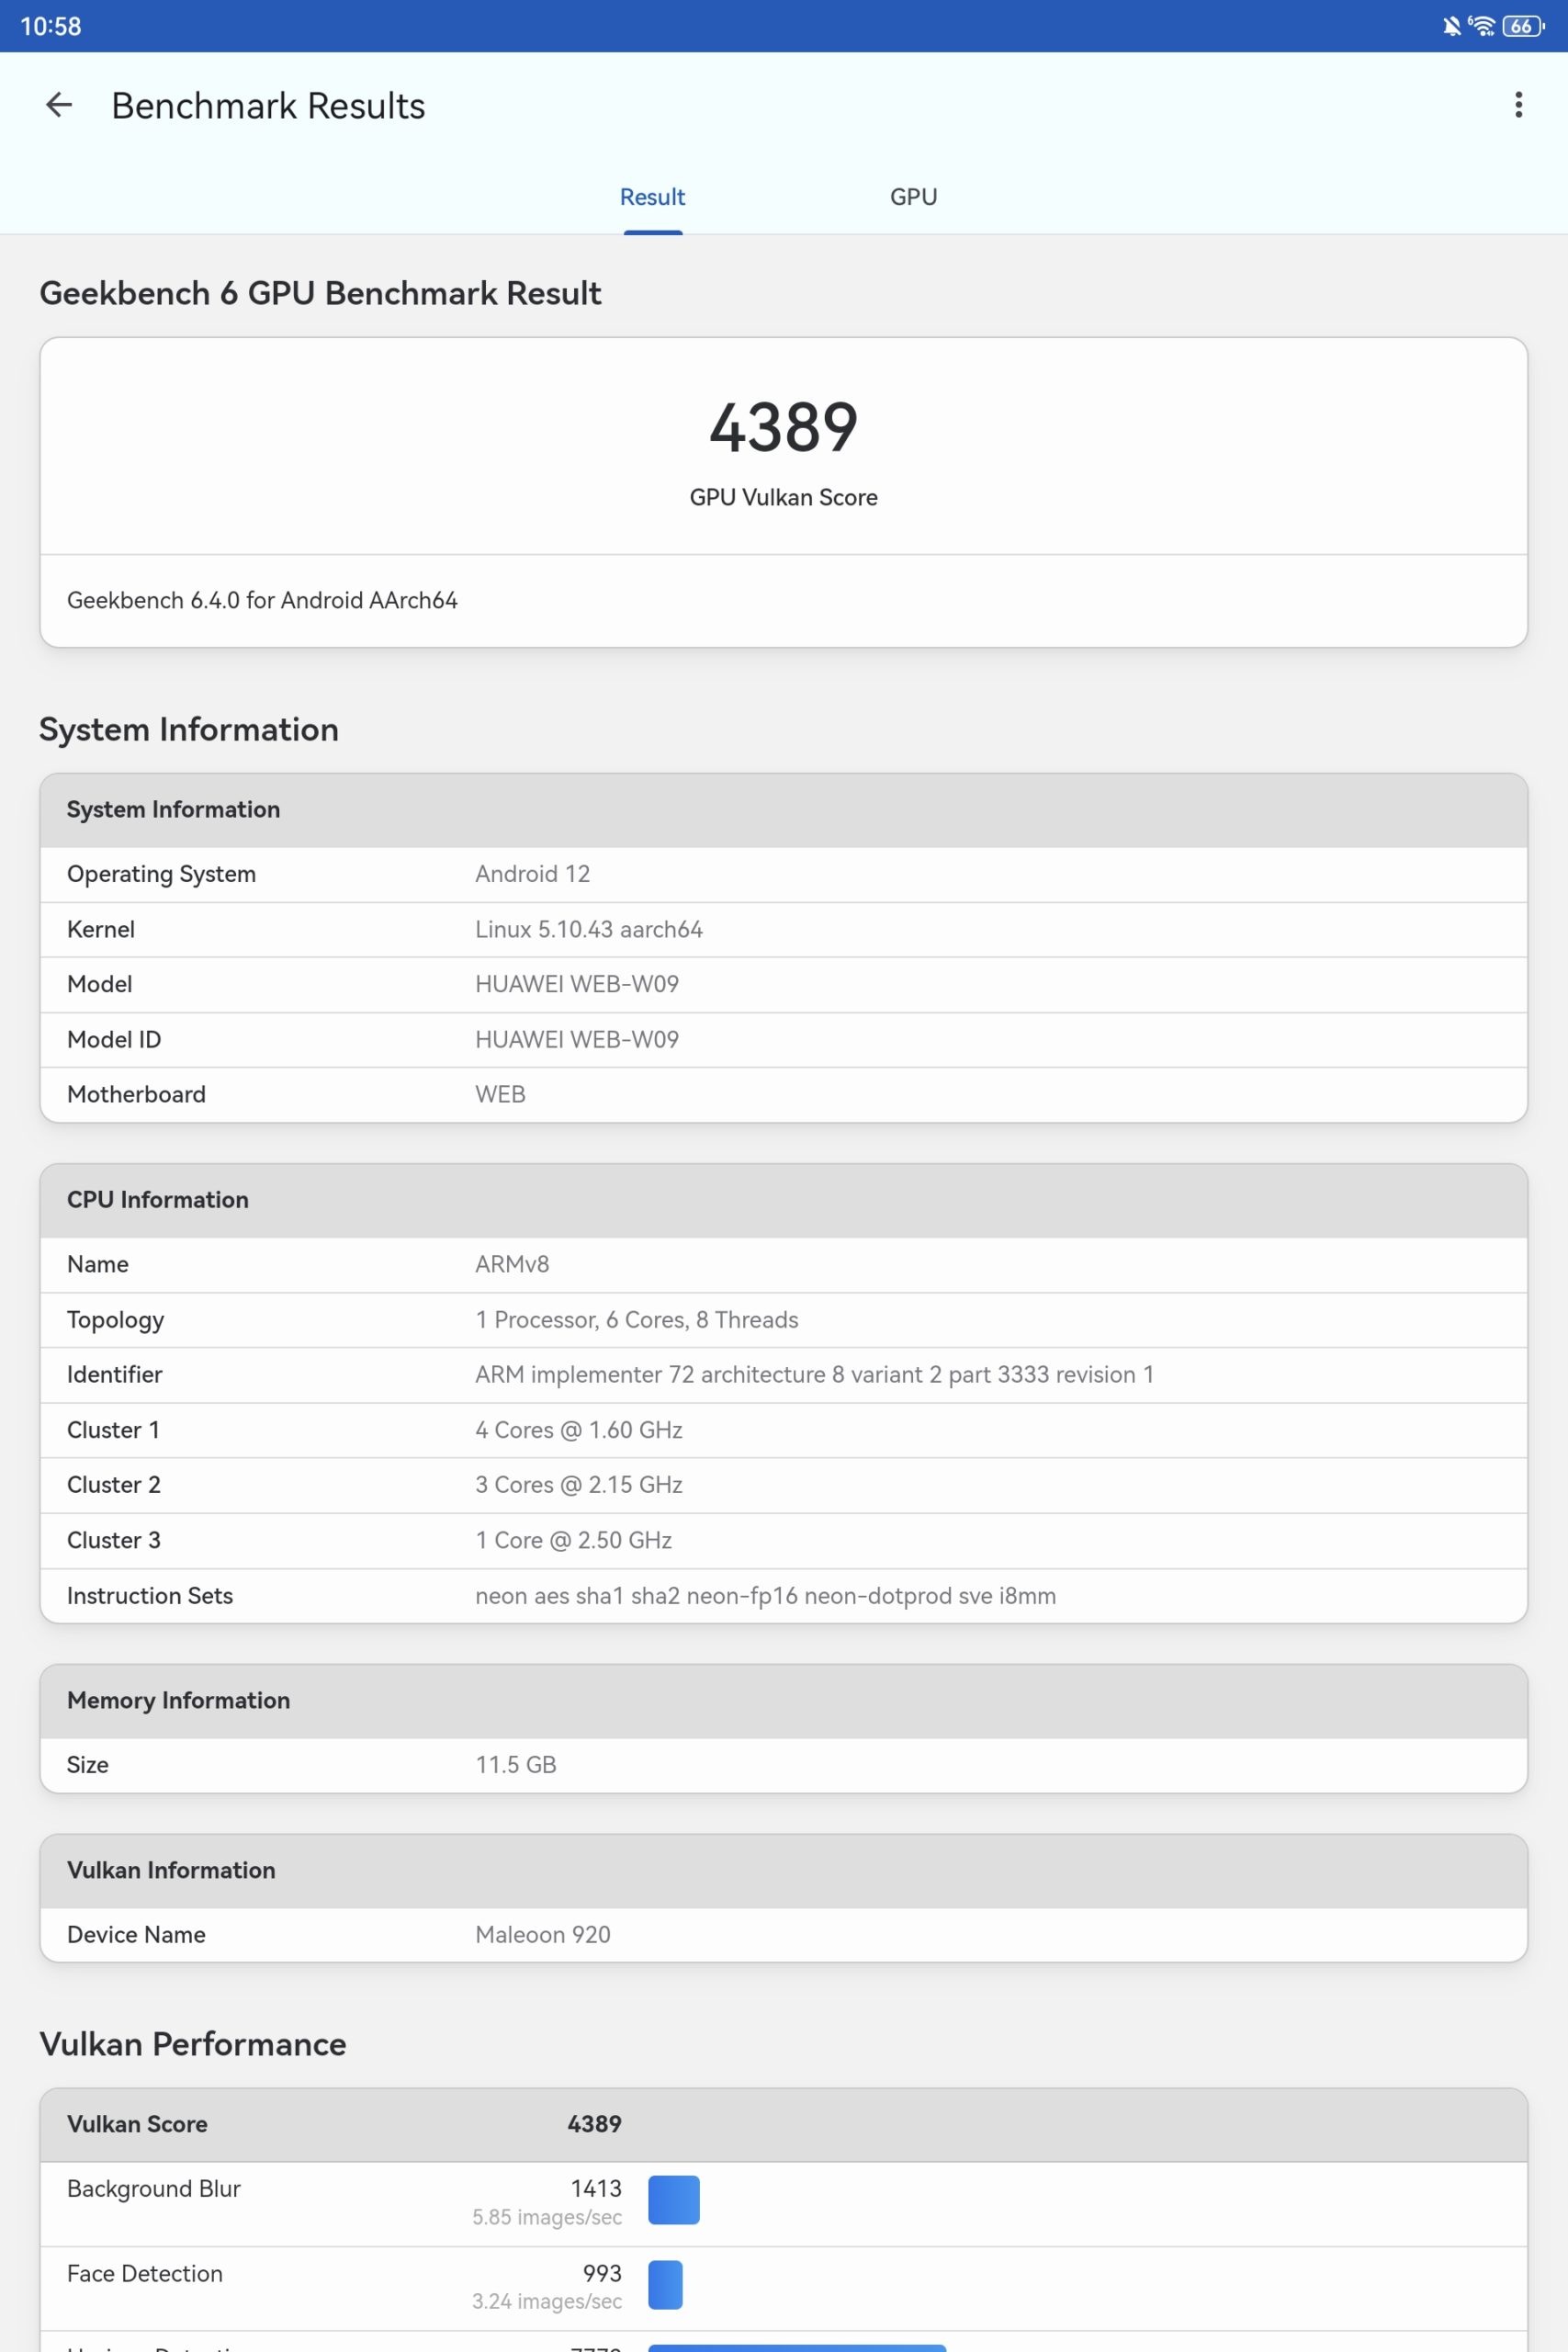The height and width of the screenshot is (2352, 1568).
Task: Select the Operating System row
Action: (784, 874)
